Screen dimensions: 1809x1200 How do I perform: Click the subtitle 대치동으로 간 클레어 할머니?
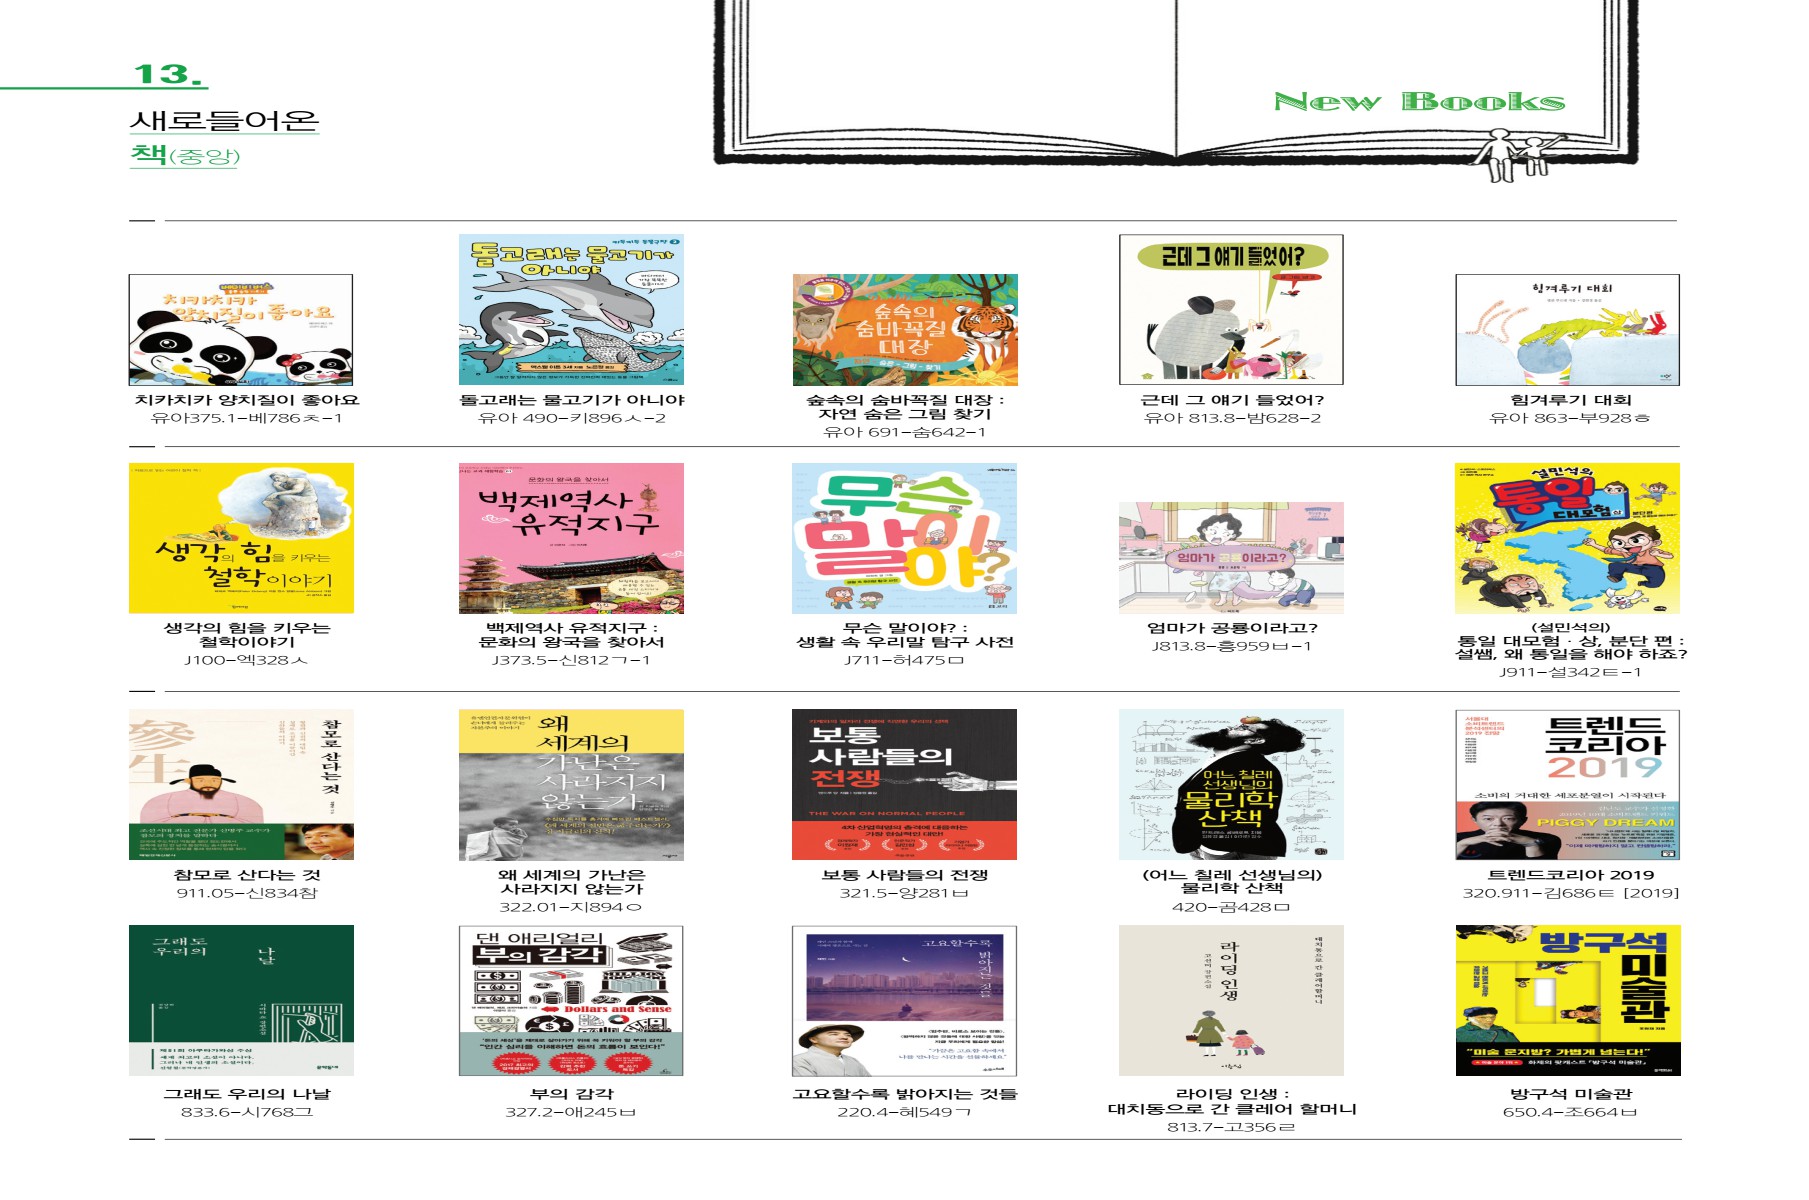pyautogui.click(x=1232, y=1109)
